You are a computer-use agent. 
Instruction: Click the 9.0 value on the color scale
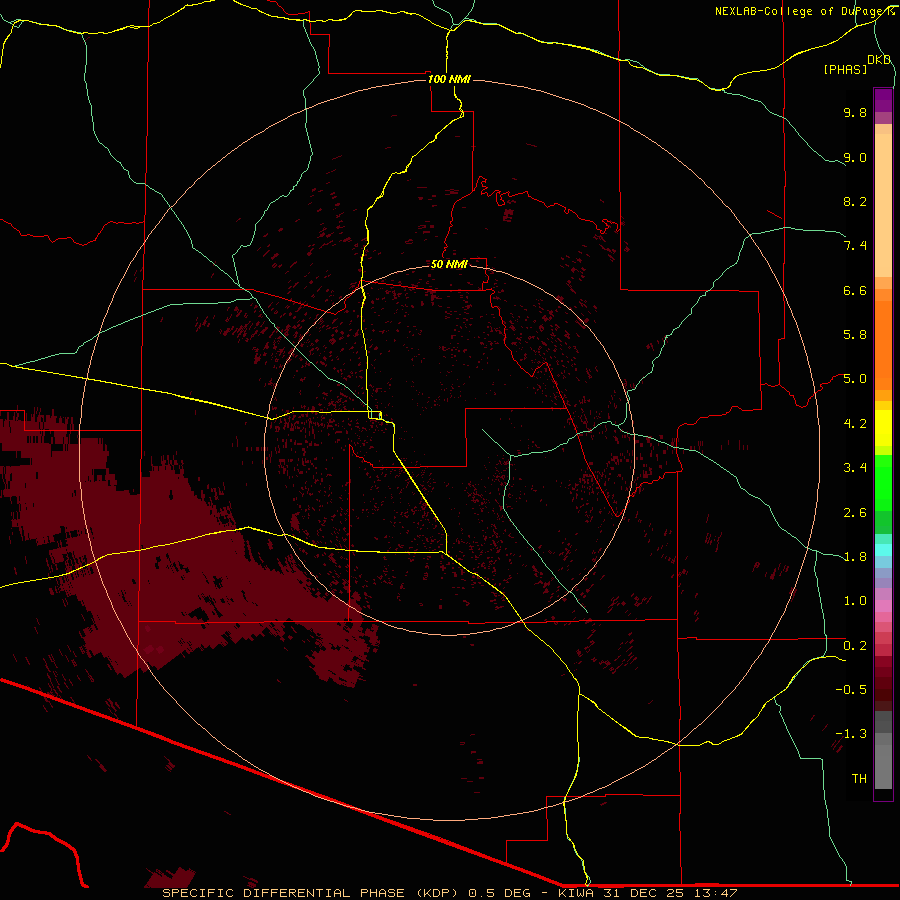pos(855,157)
